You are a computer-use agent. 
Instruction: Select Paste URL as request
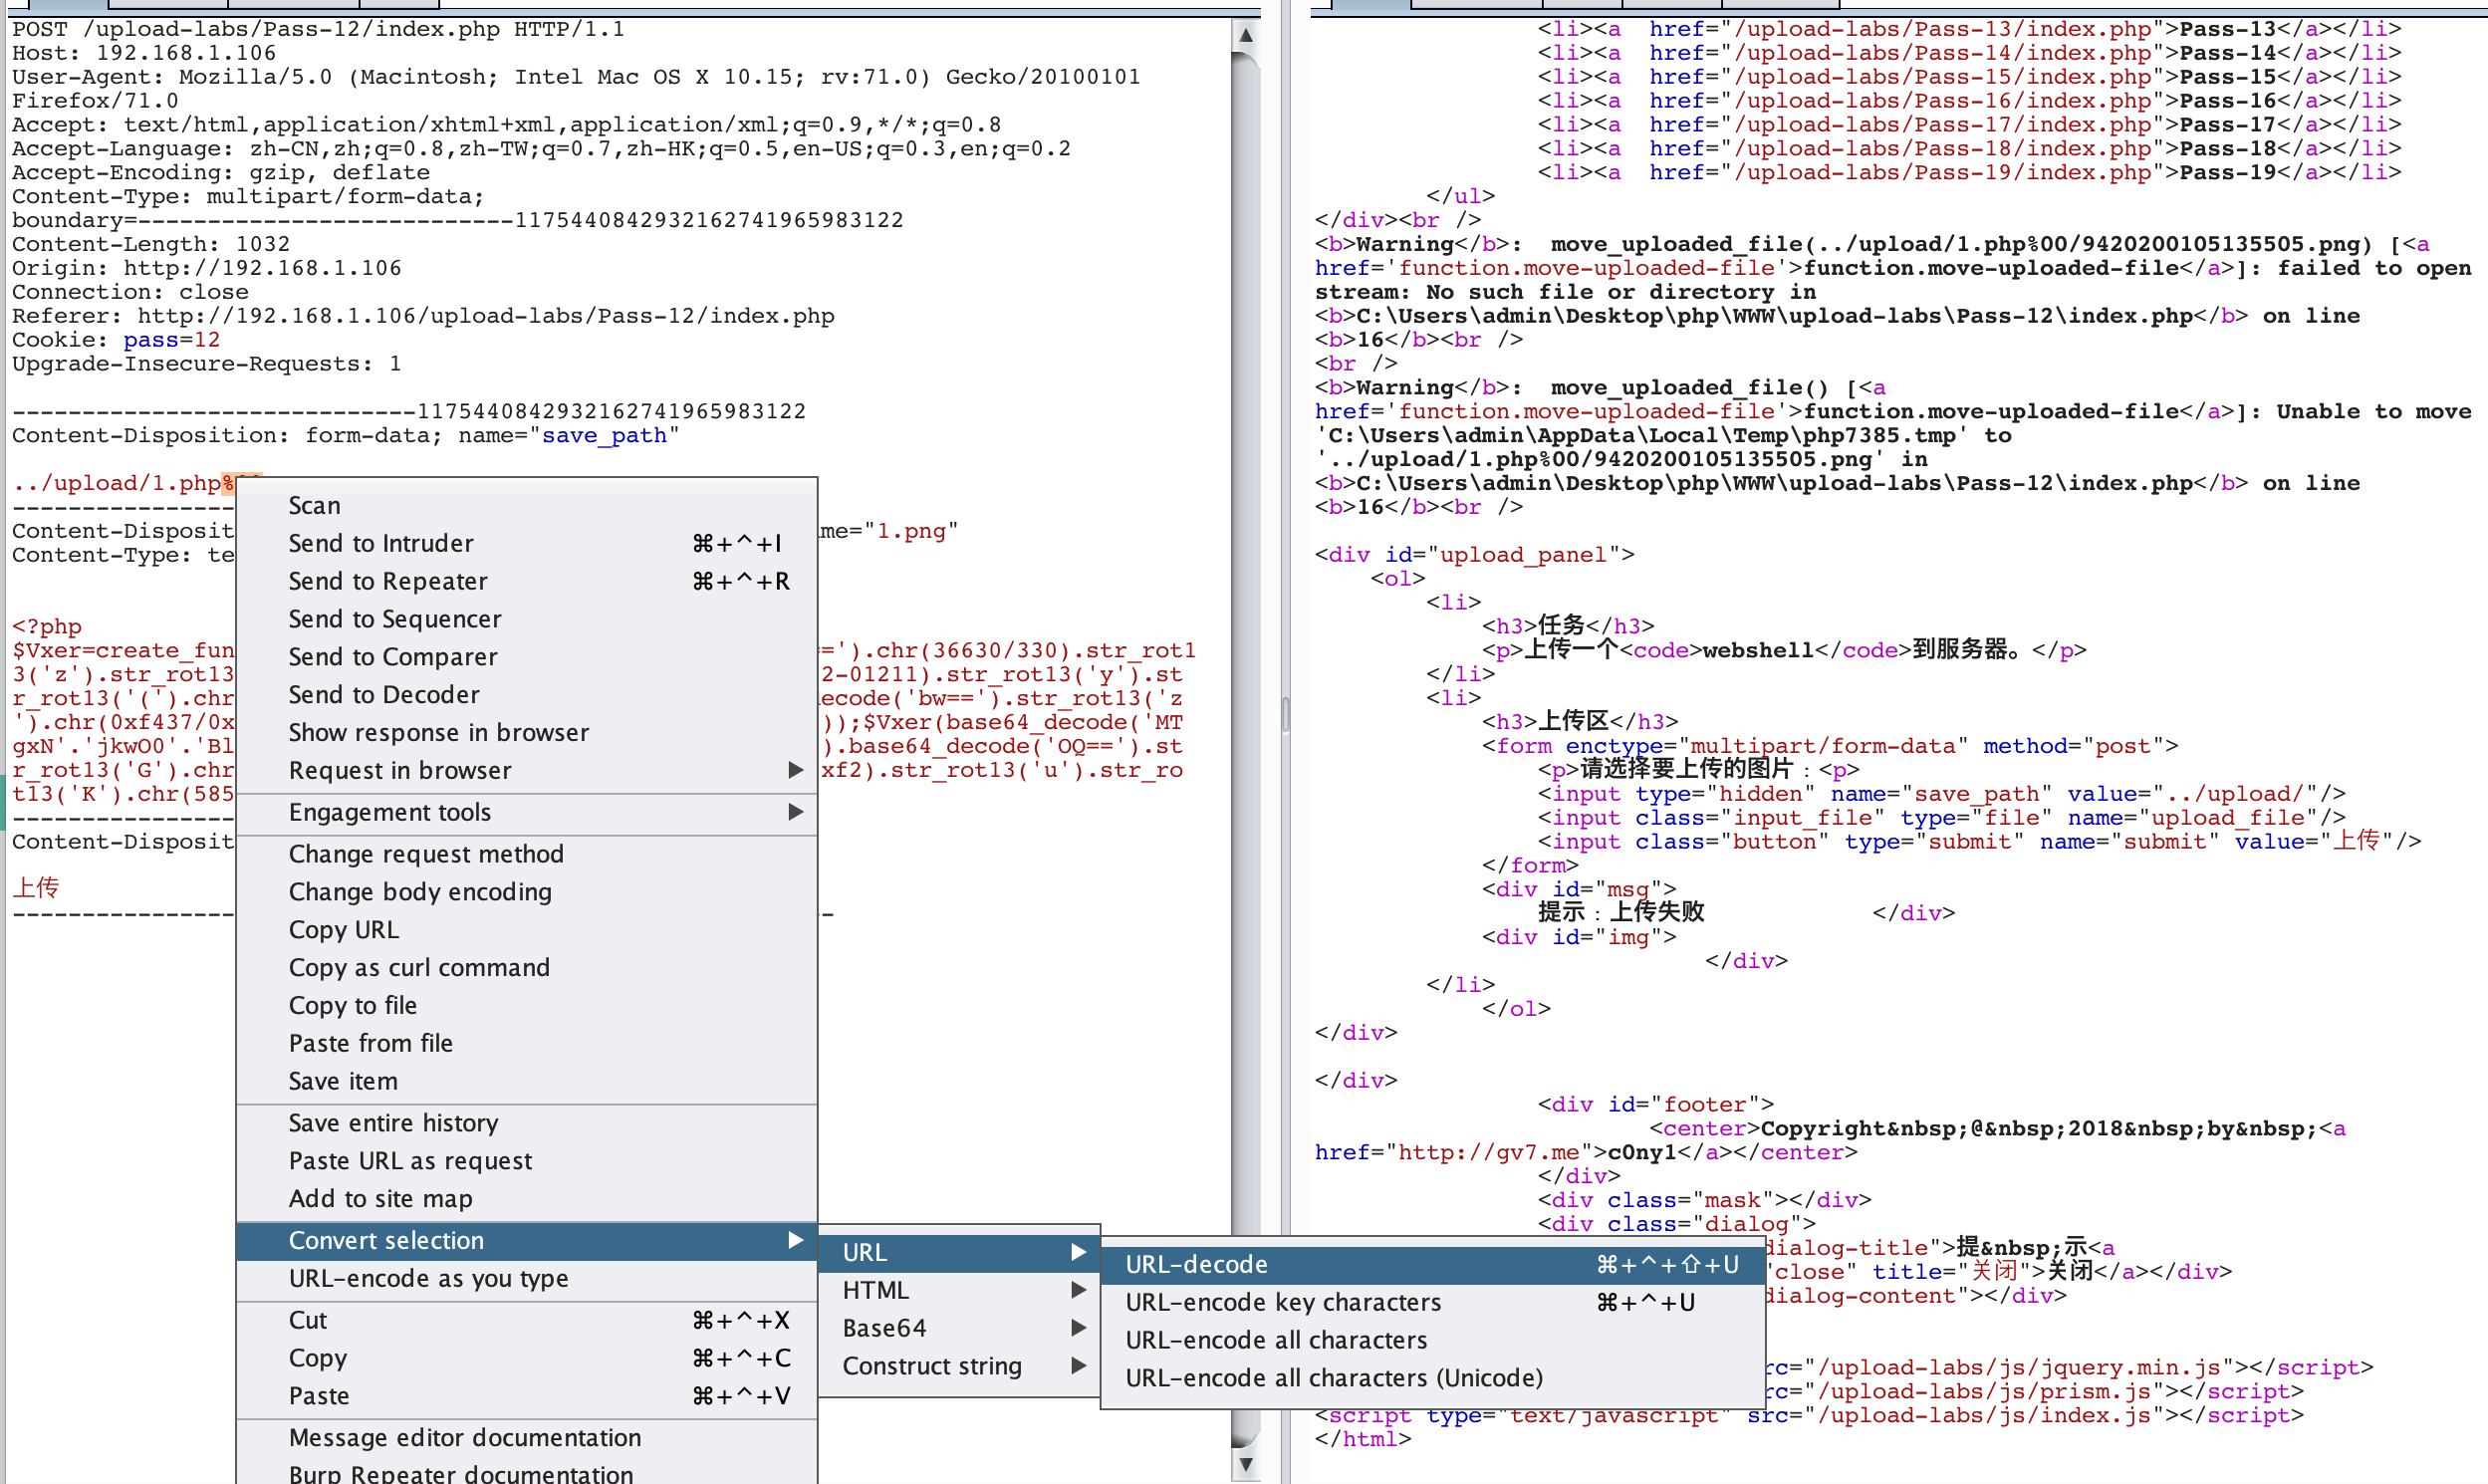coord(527,1162)
